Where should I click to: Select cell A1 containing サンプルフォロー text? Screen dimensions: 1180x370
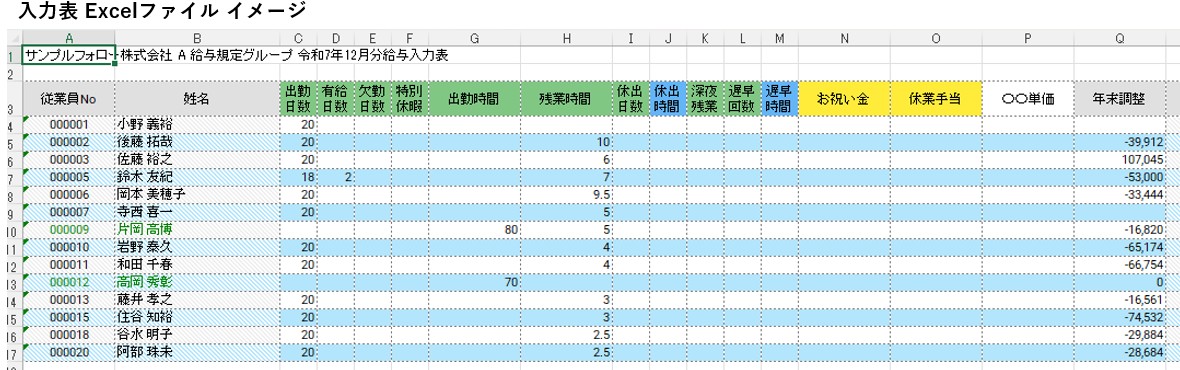[x=69, y=56]
